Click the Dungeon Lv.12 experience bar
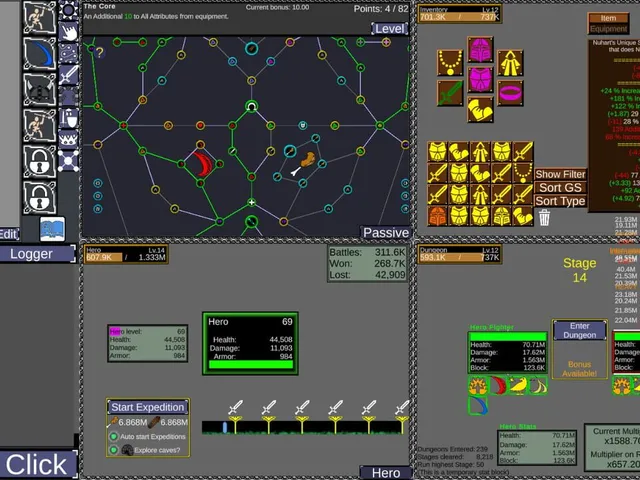640x480 pixels. pos(460,254)
